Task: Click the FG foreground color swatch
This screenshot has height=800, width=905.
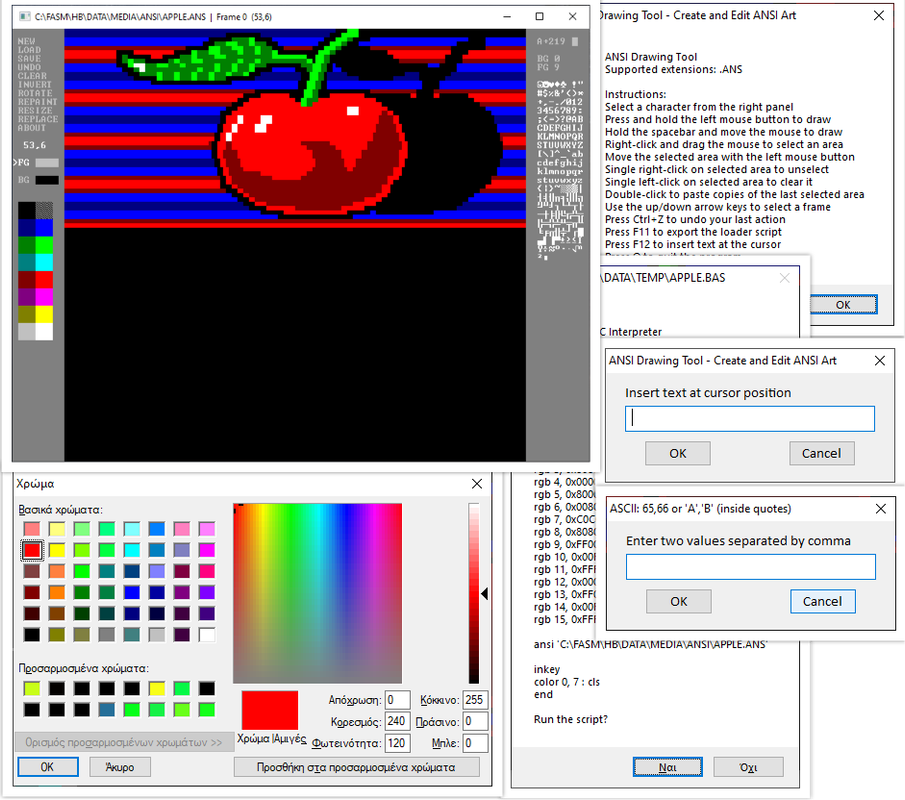Action: coord(47,163)
